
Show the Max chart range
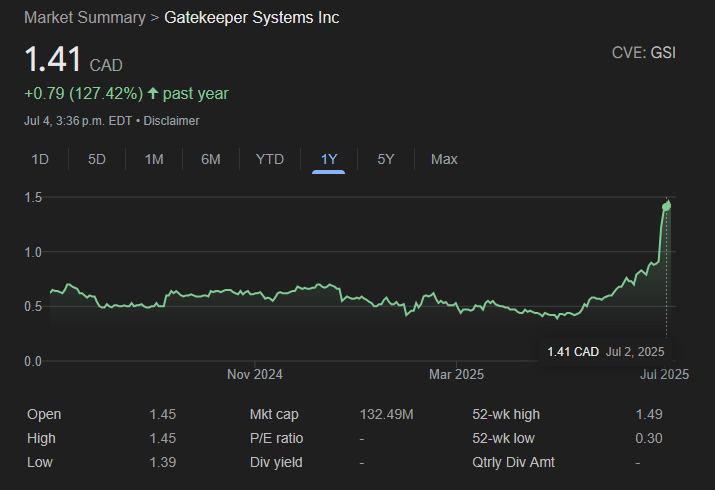444,159
